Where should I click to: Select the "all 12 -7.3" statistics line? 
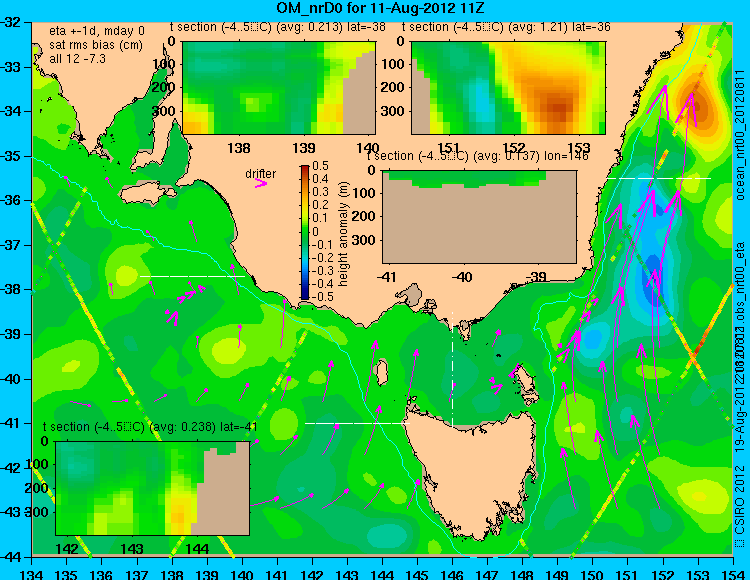point(77,59)
